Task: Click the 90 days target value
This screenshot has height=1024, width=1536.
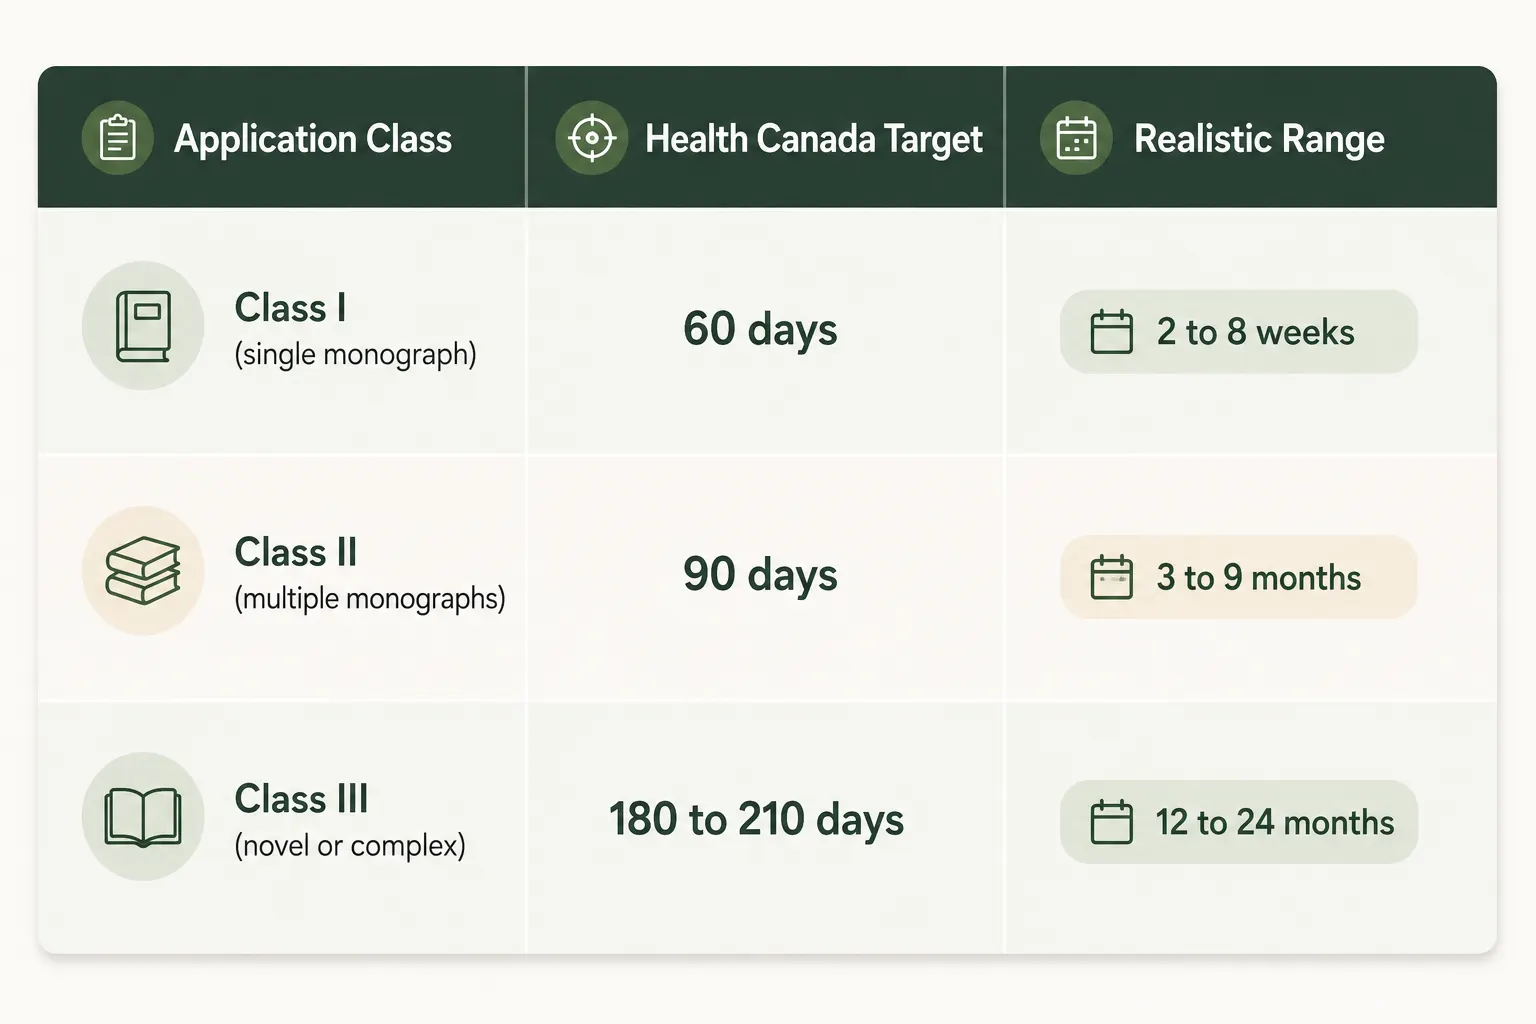Action: click(760, 575)
